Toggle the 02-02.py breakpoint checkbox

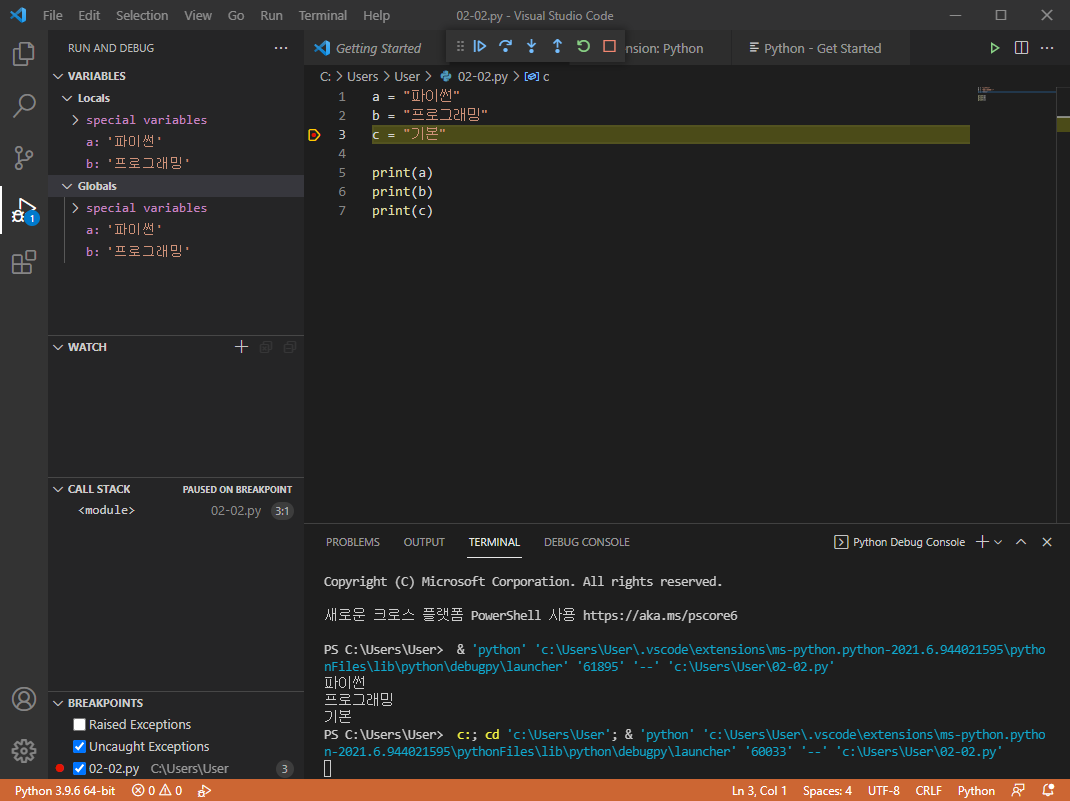[x=79, y=768]
